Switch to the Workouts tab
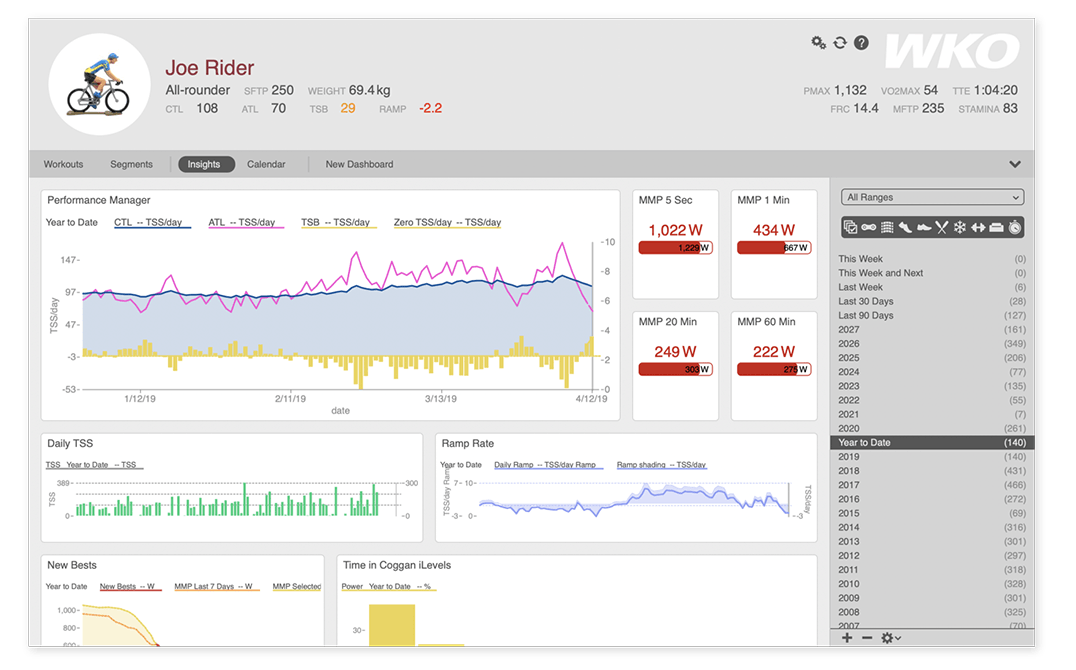The height and width of the screenshot is (670, 1076). point(63,164)
